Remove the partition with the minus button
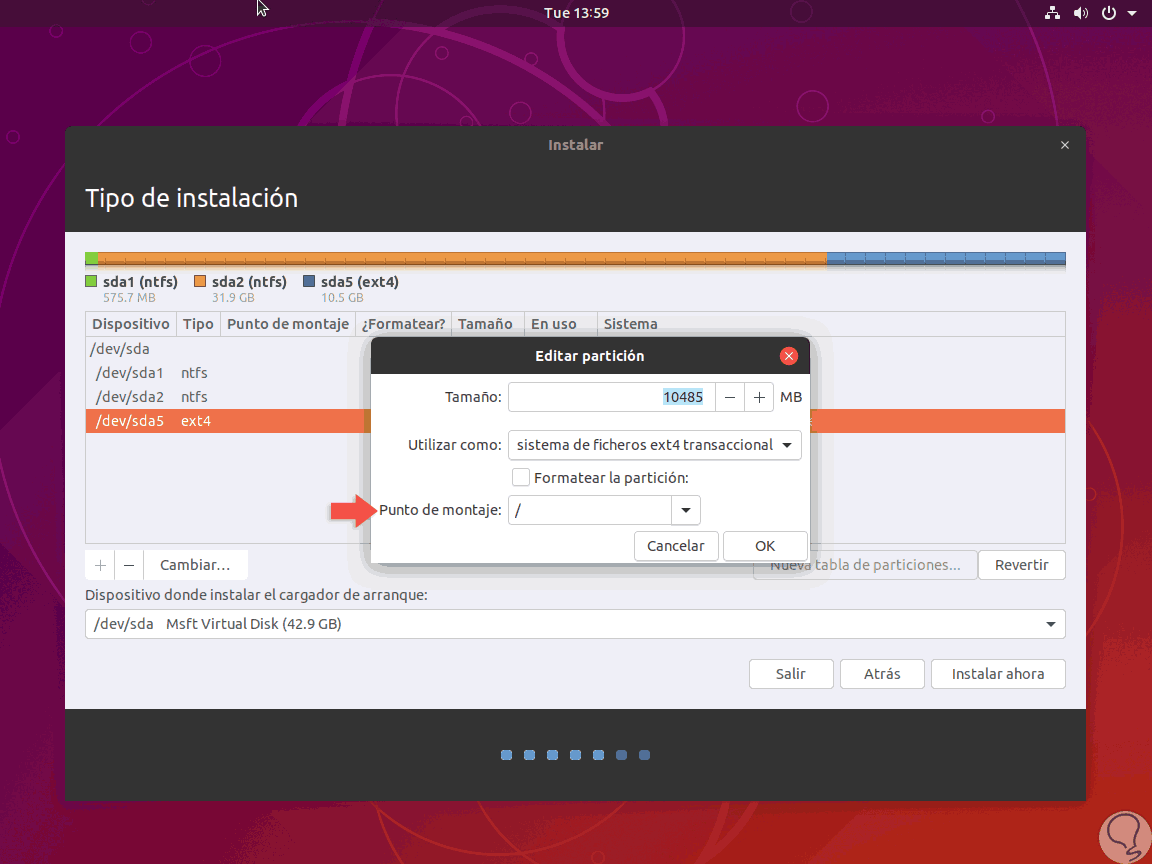Image resolution: width=1152 pixels, height=864 pixels. [x=129, y=565]
